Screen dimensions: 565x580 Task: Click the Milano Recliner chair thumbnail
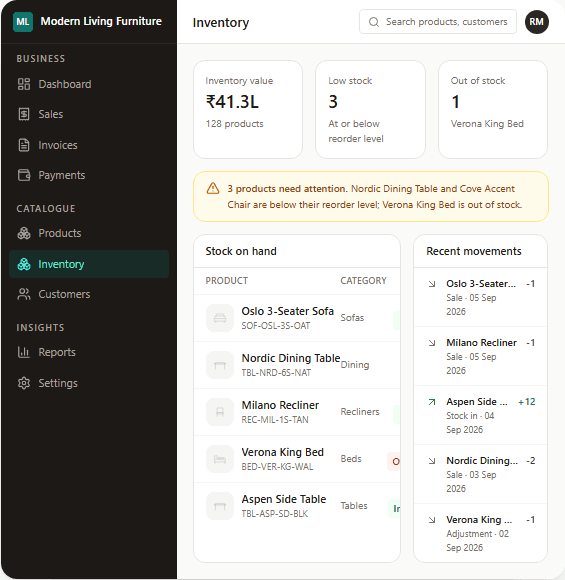[x=220, y=412]
